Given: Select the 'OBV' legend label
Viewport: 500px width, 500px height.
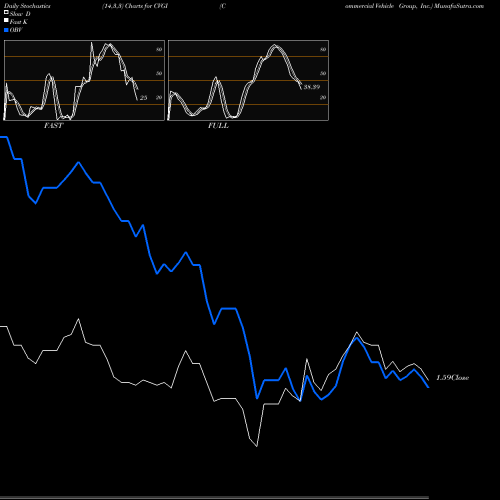Looking at the screenshot, I should (x=16, y=30).
